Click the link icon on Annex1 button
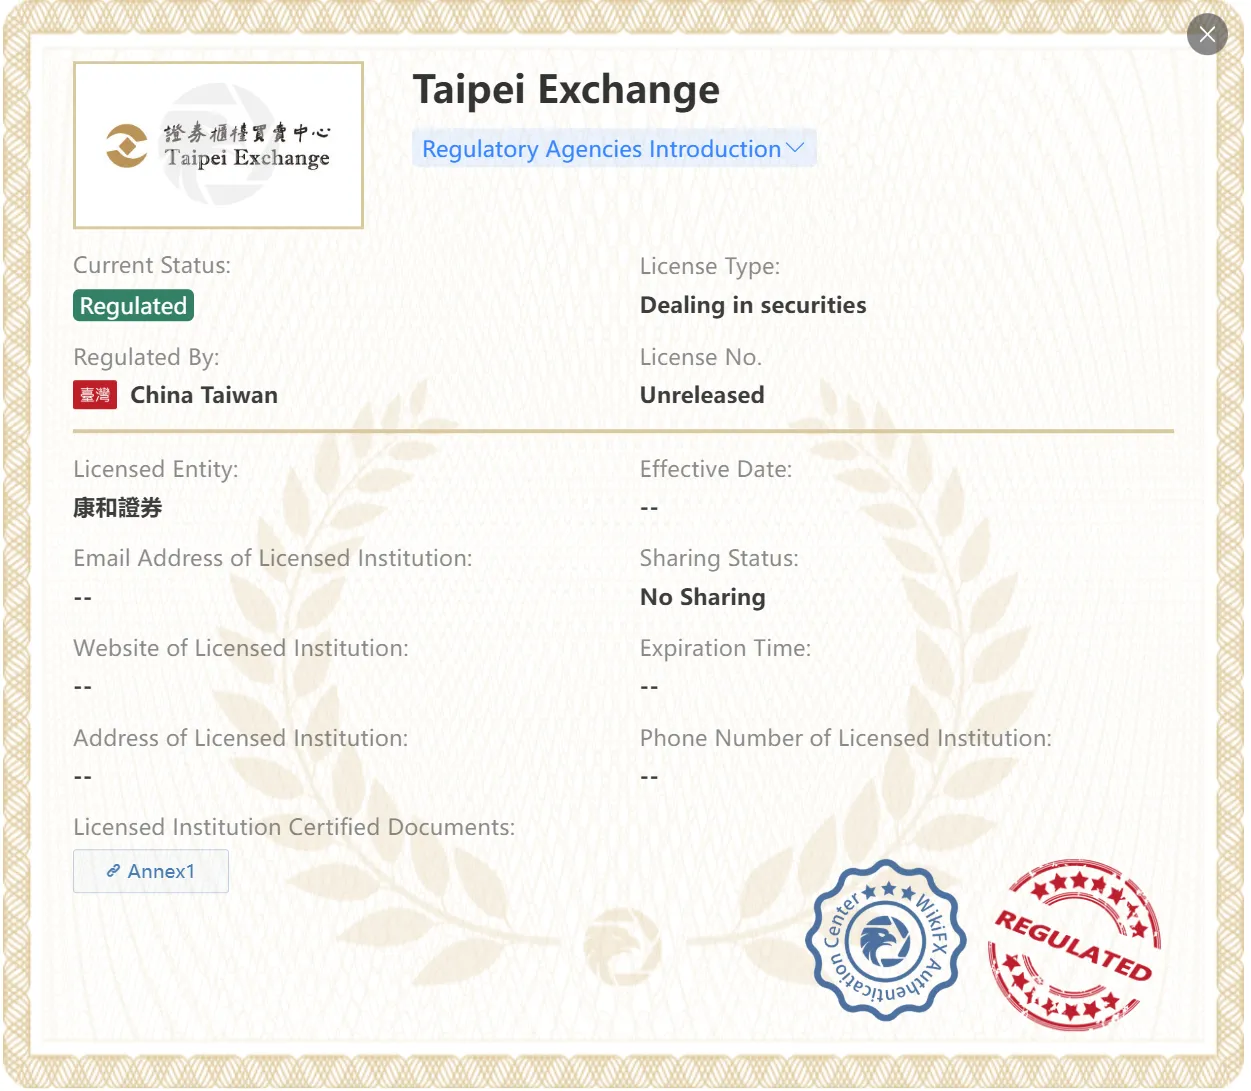 coord(114,871)
